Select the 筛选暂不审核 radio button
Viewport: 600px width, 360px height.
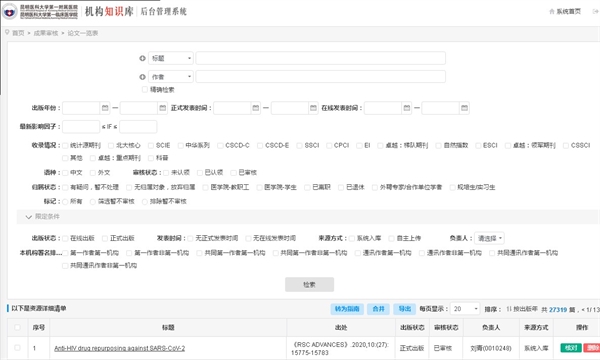[x=93, y=202]
